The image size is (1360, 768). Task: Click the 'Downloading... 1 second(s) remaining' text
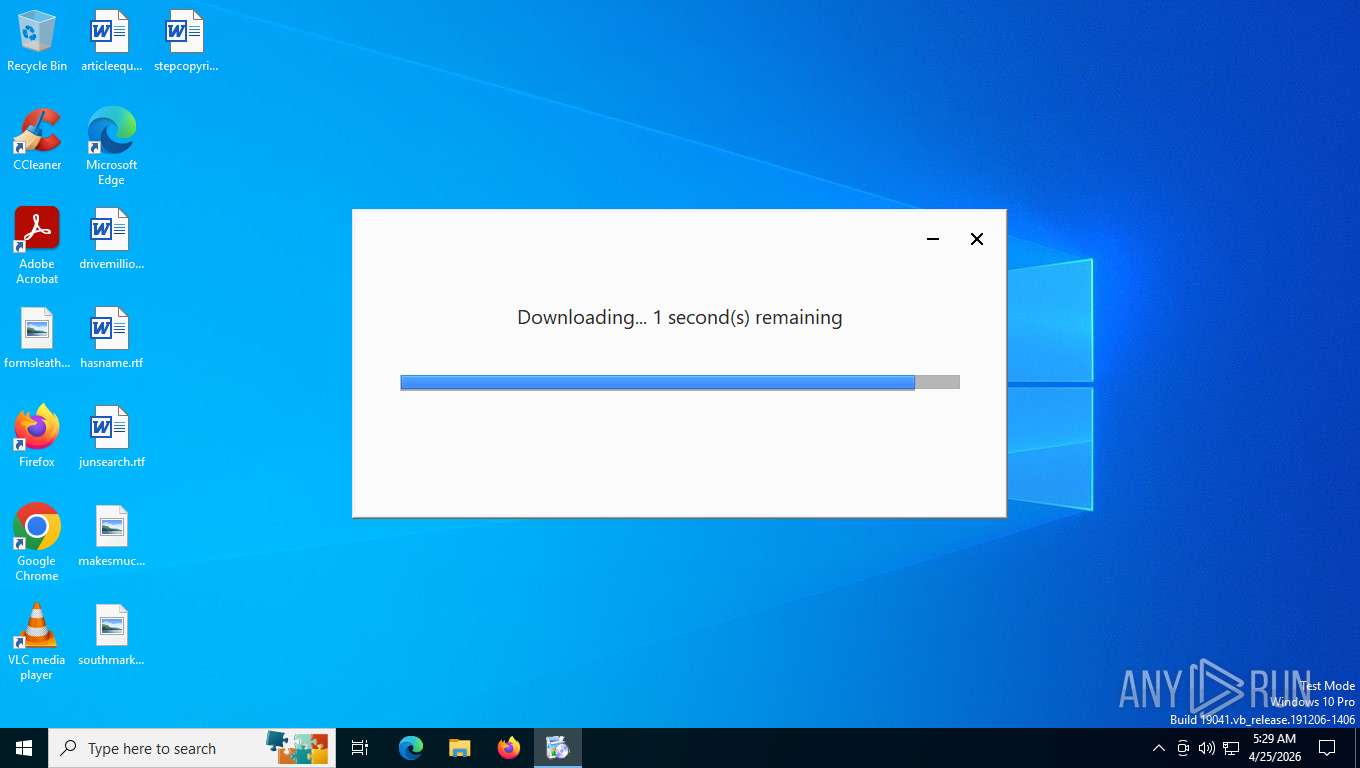click(680, 318)
